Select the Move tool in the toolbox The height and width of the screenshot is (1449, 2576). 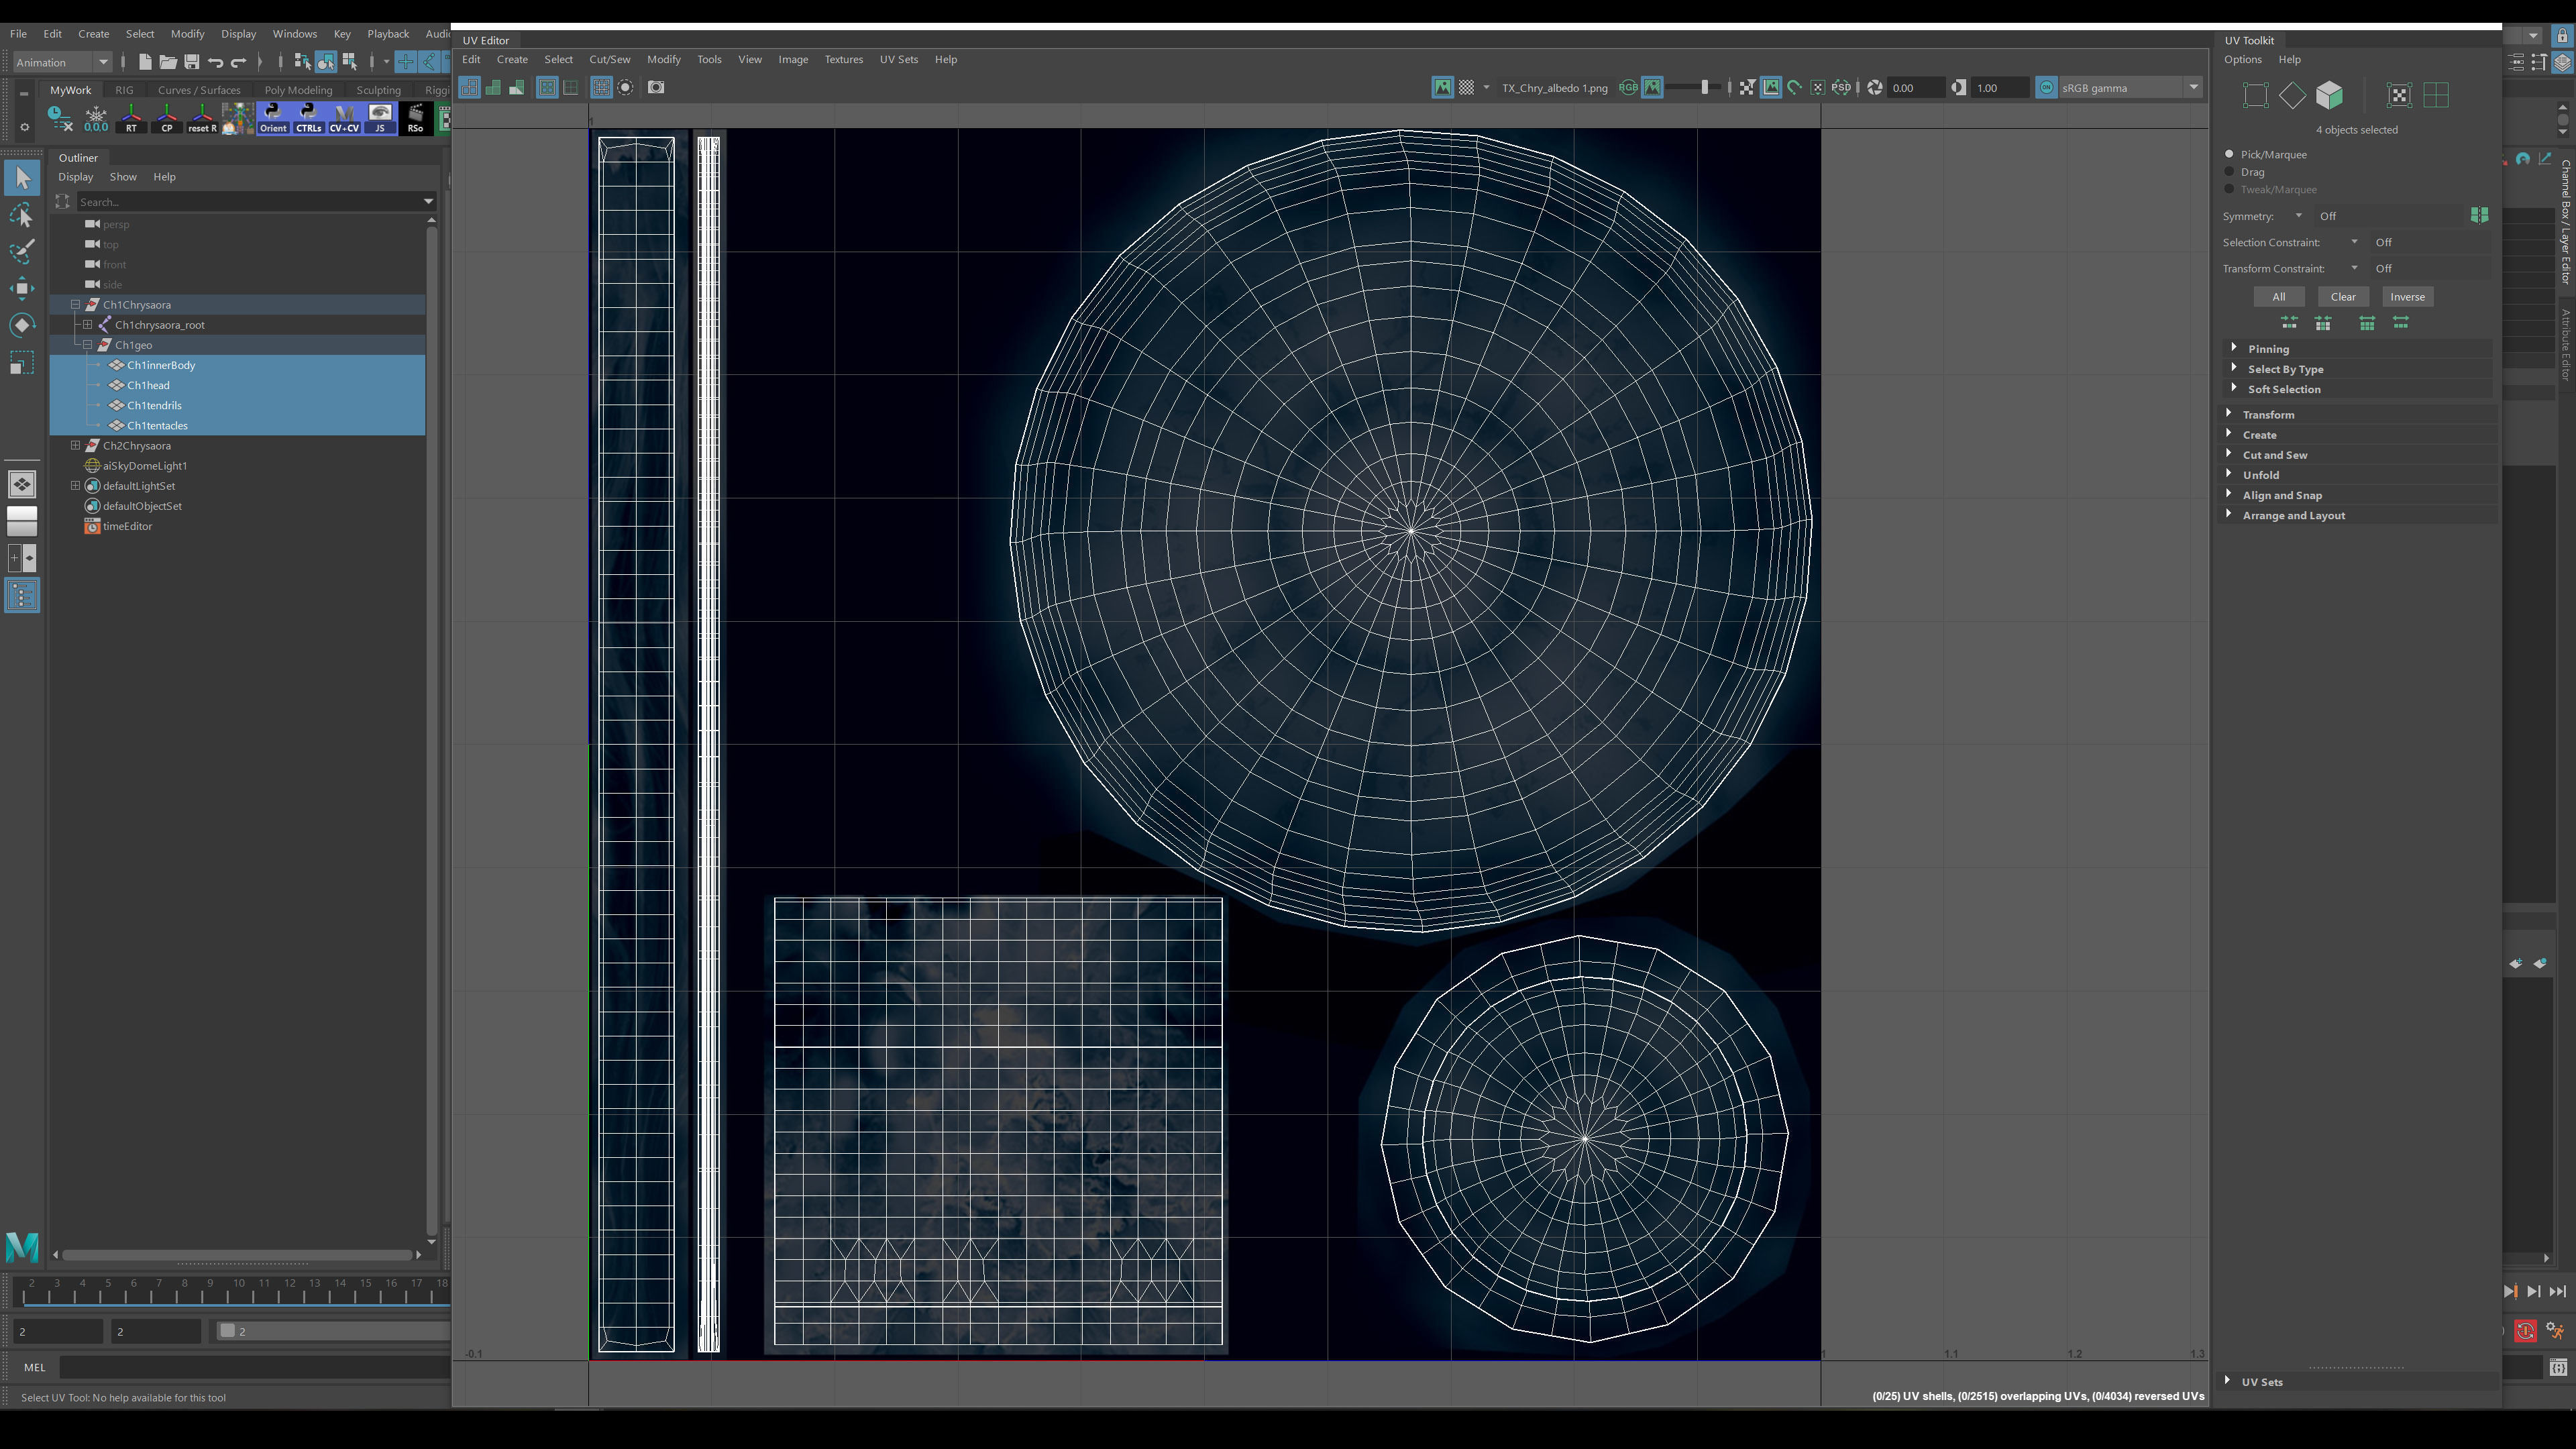(x=22, y=289)
